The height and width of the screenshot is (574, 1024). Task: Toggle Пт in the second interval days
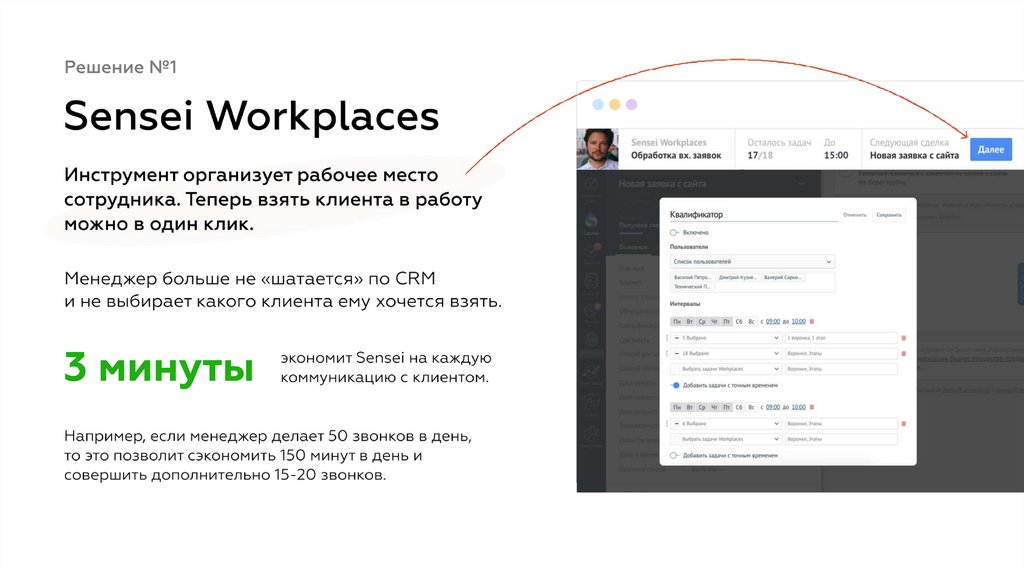[x=726, y=407]
